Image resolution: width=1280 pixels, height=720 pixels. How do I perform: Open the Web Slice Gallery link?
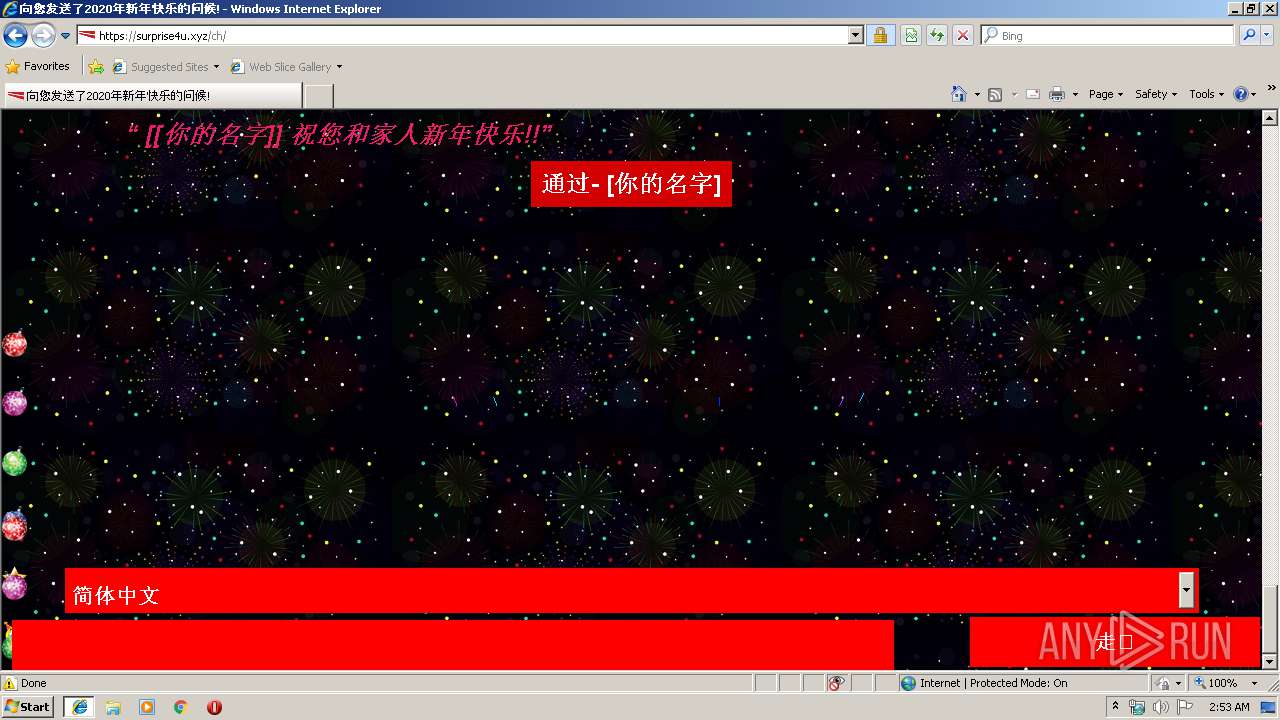pyautogui.click(x=286, y=67)
